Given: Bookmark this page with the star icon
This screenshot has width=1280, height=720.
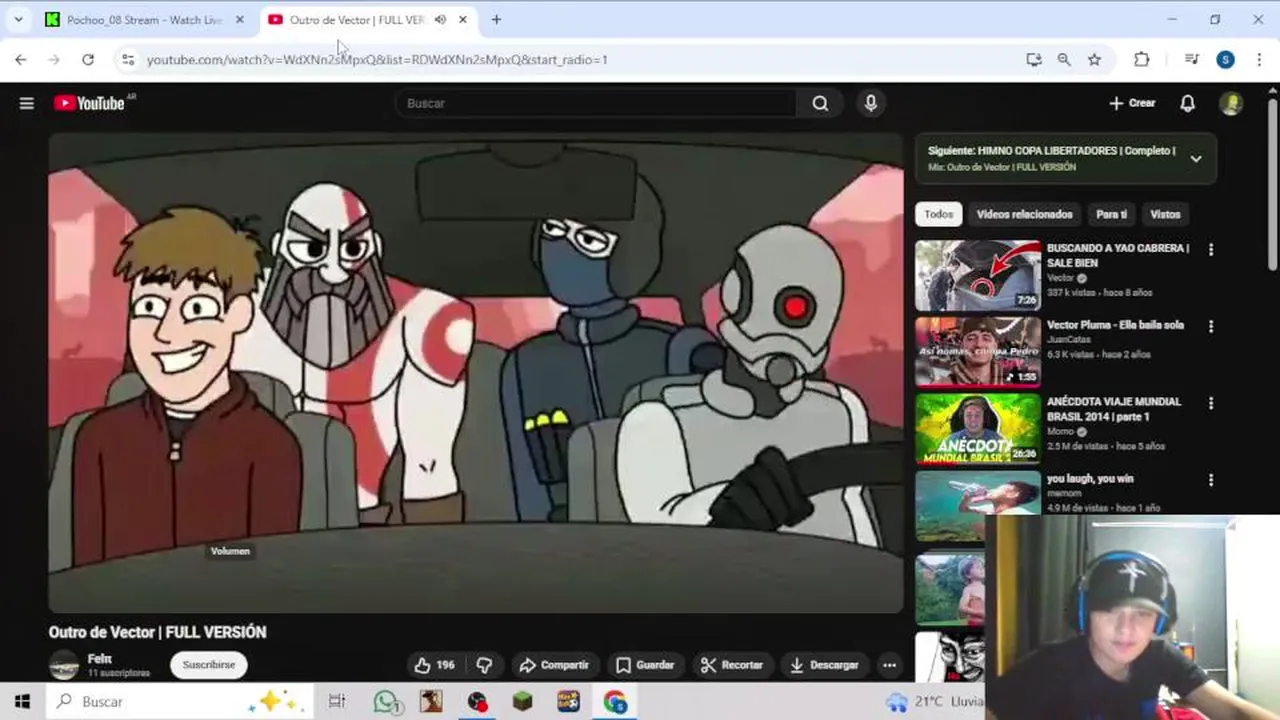Looking at the screenshot, I should (x=1094, y=60).
